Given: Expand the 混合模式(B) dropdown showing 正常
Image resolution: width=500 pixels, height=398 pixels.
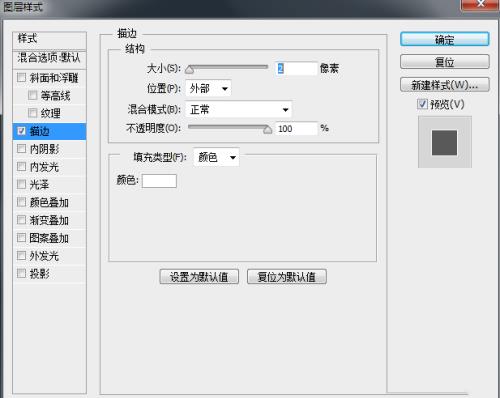Looking at the screenshot, I should pos(239,109).
